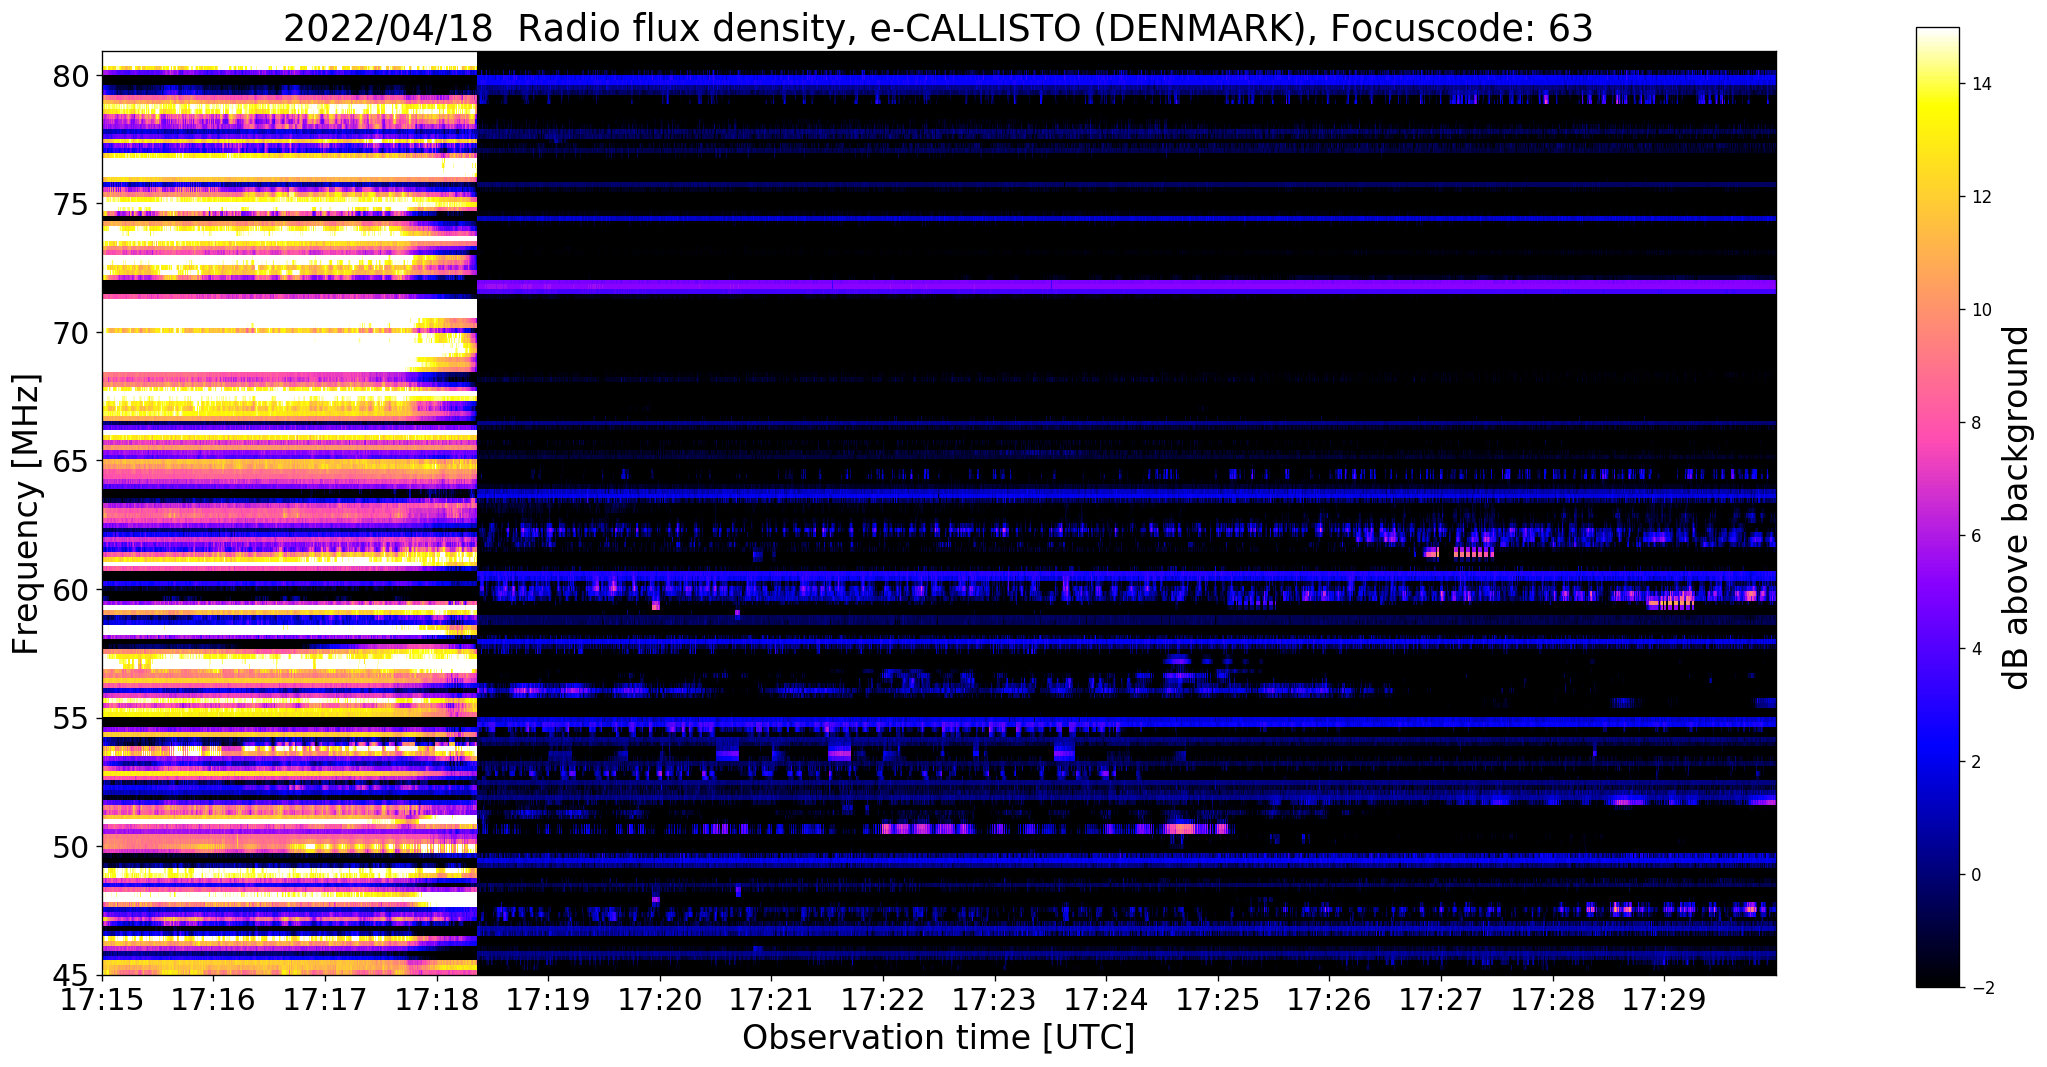Viewport: 2047px width, 1067px height.
Task: Click the 17:28 time tick label
Action: (x=1552, y=1000)
